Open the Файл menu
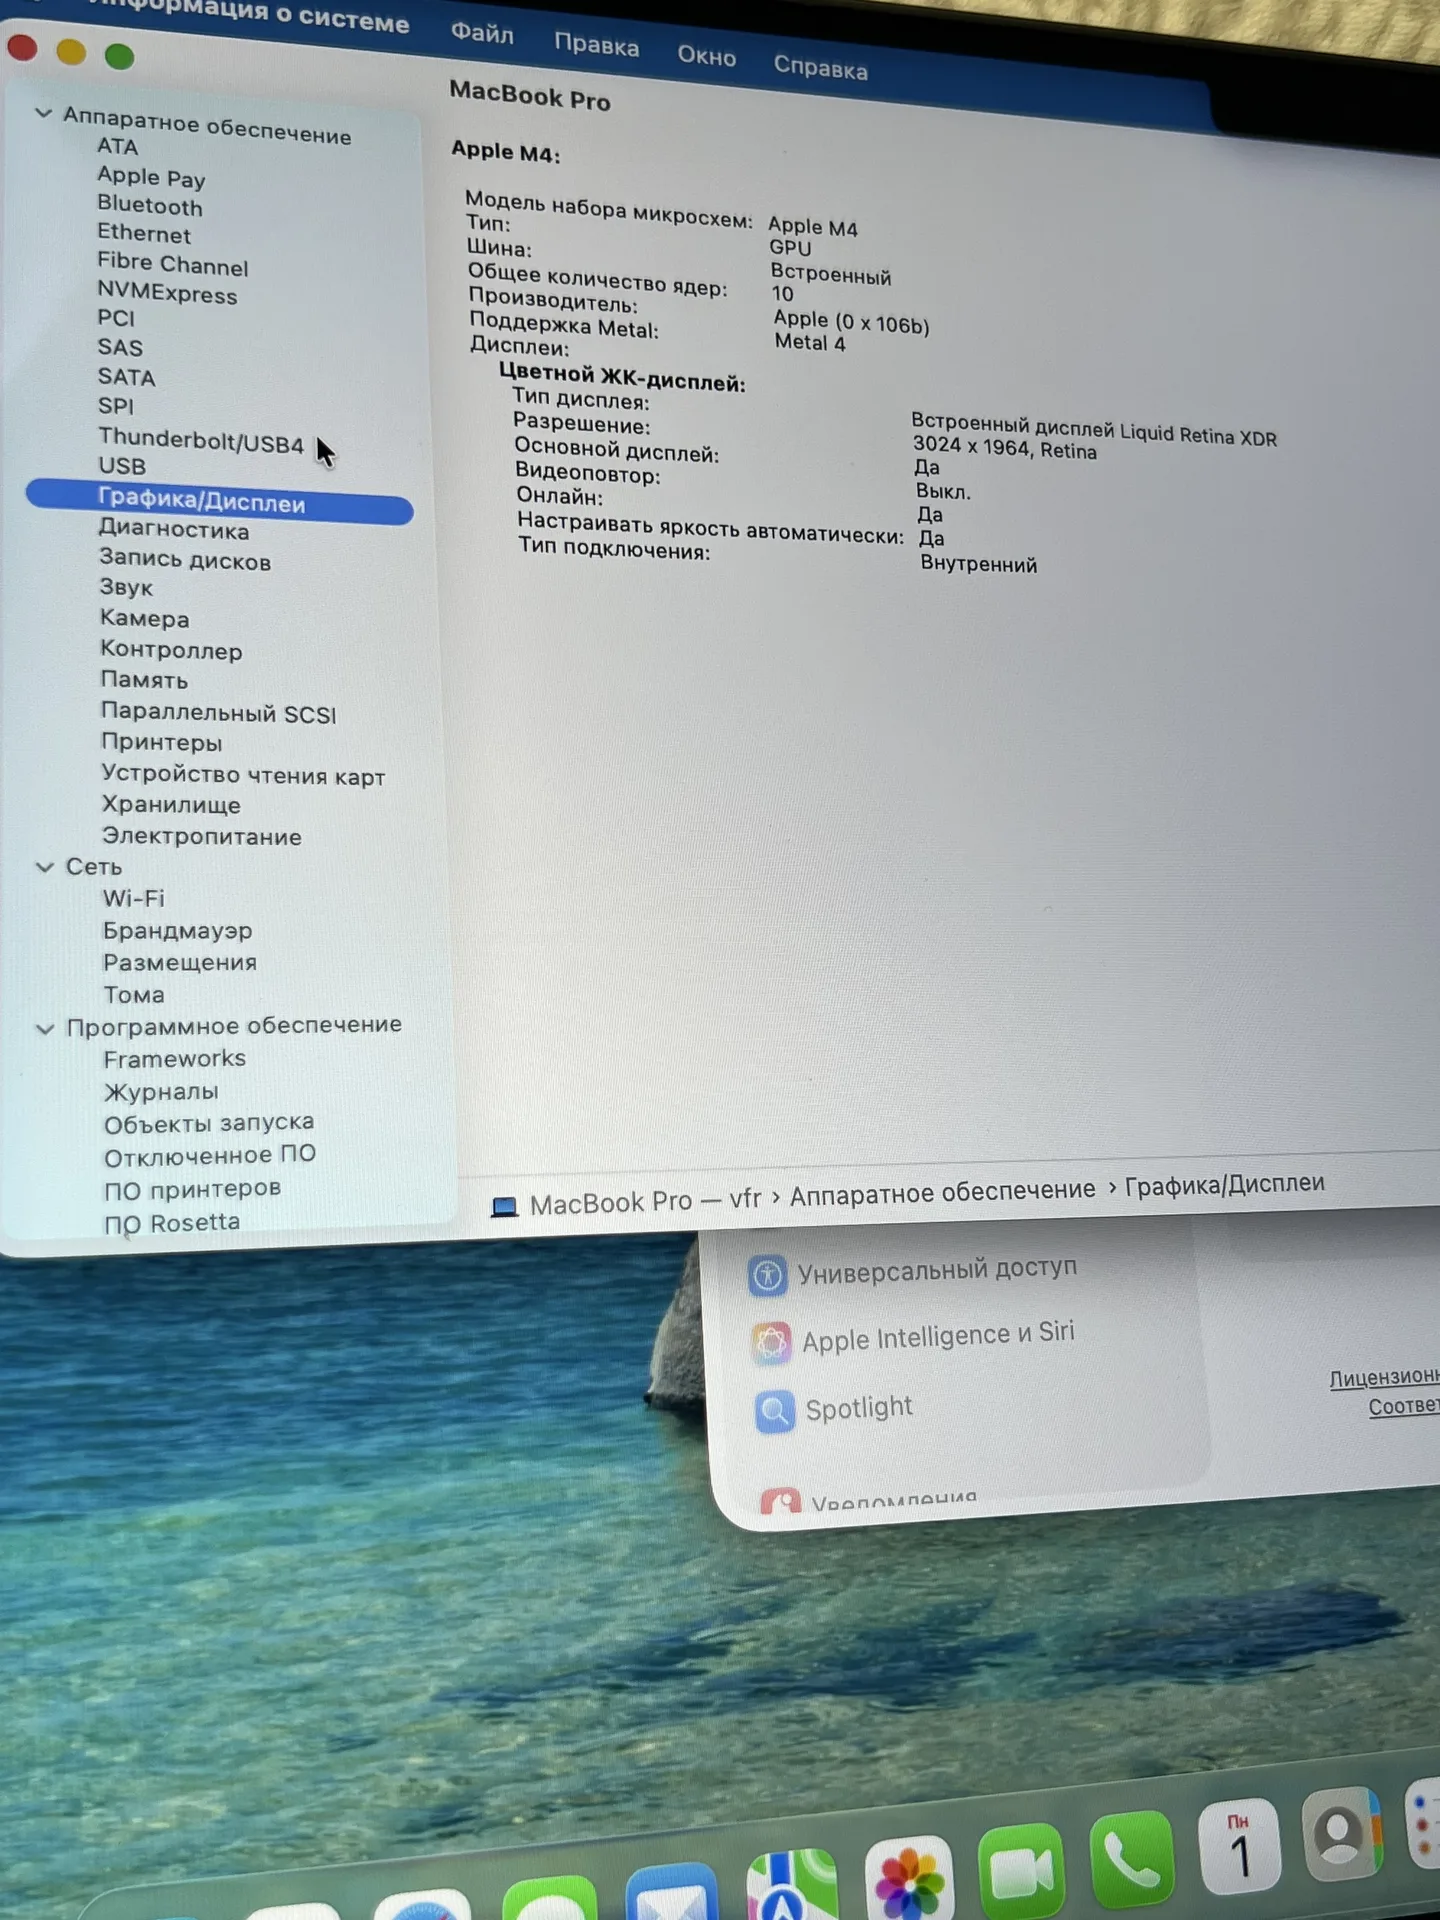The height and width of the screenshot is (1920, 1440). tap(482, 33)
